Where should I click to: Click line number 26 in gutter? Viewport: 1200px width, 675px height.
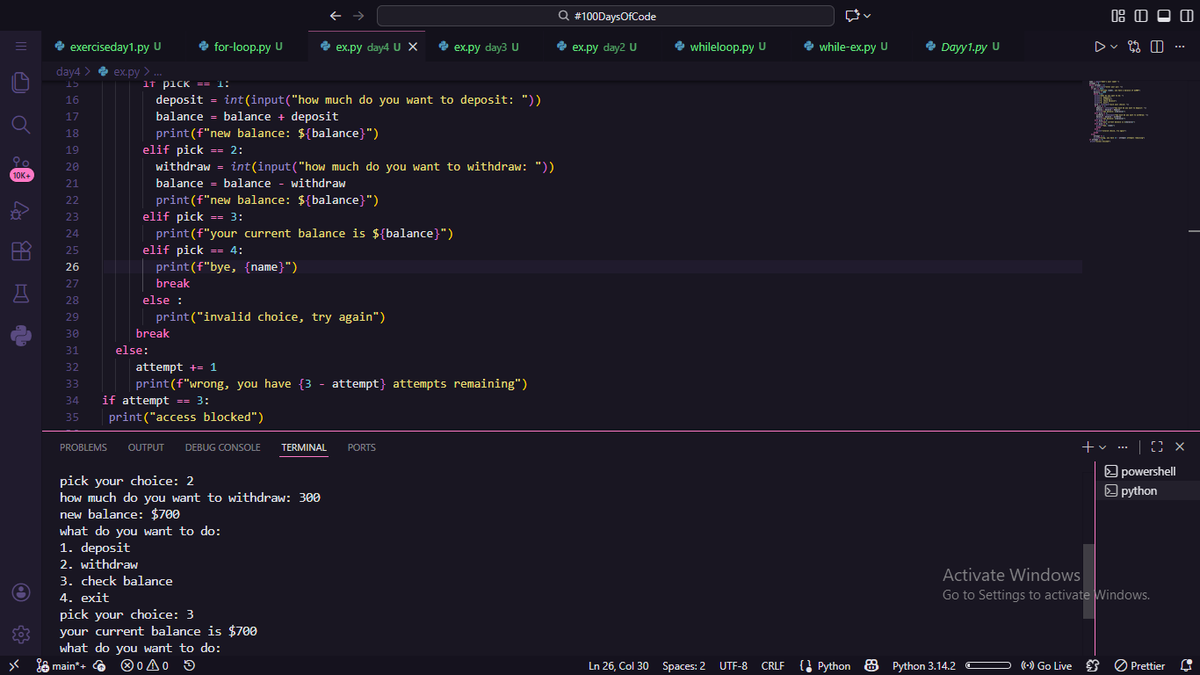coord(72,267)
